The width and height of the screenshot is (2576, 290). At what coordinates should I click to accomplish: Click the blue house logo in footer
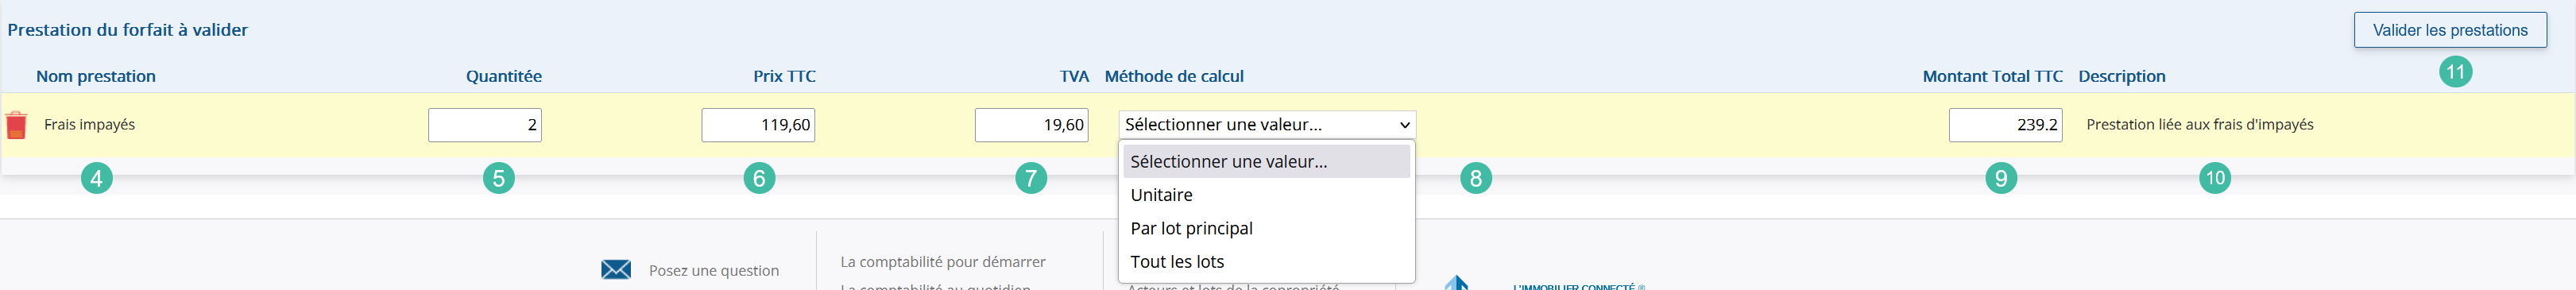pyautogui.click(x=1456, y=283)
